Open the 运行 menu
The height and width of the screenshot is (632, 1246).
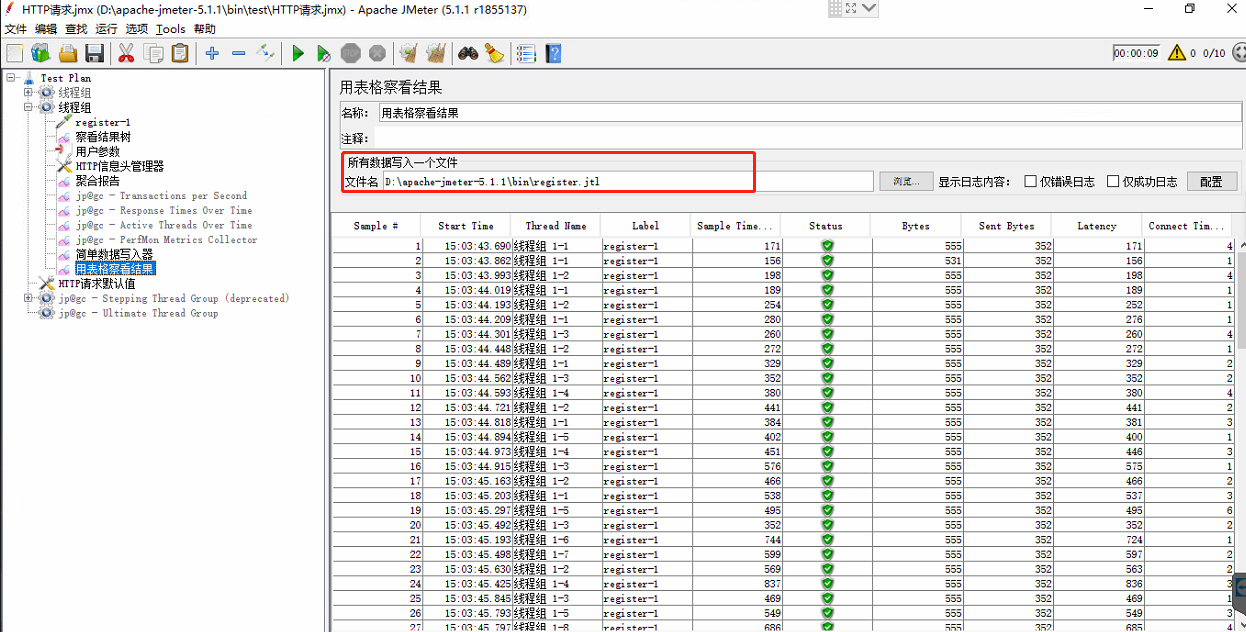click(x=107, y=28)
